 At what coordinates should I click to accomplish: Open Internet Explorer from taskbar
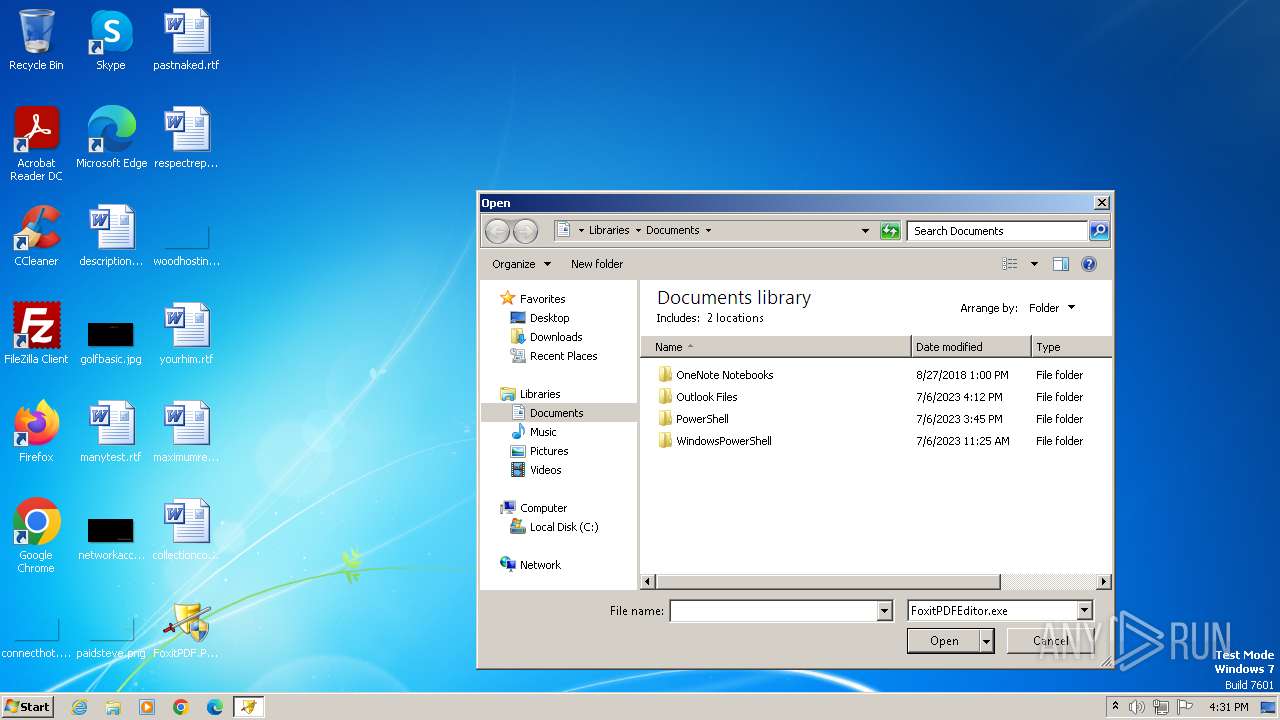[79, 707]
